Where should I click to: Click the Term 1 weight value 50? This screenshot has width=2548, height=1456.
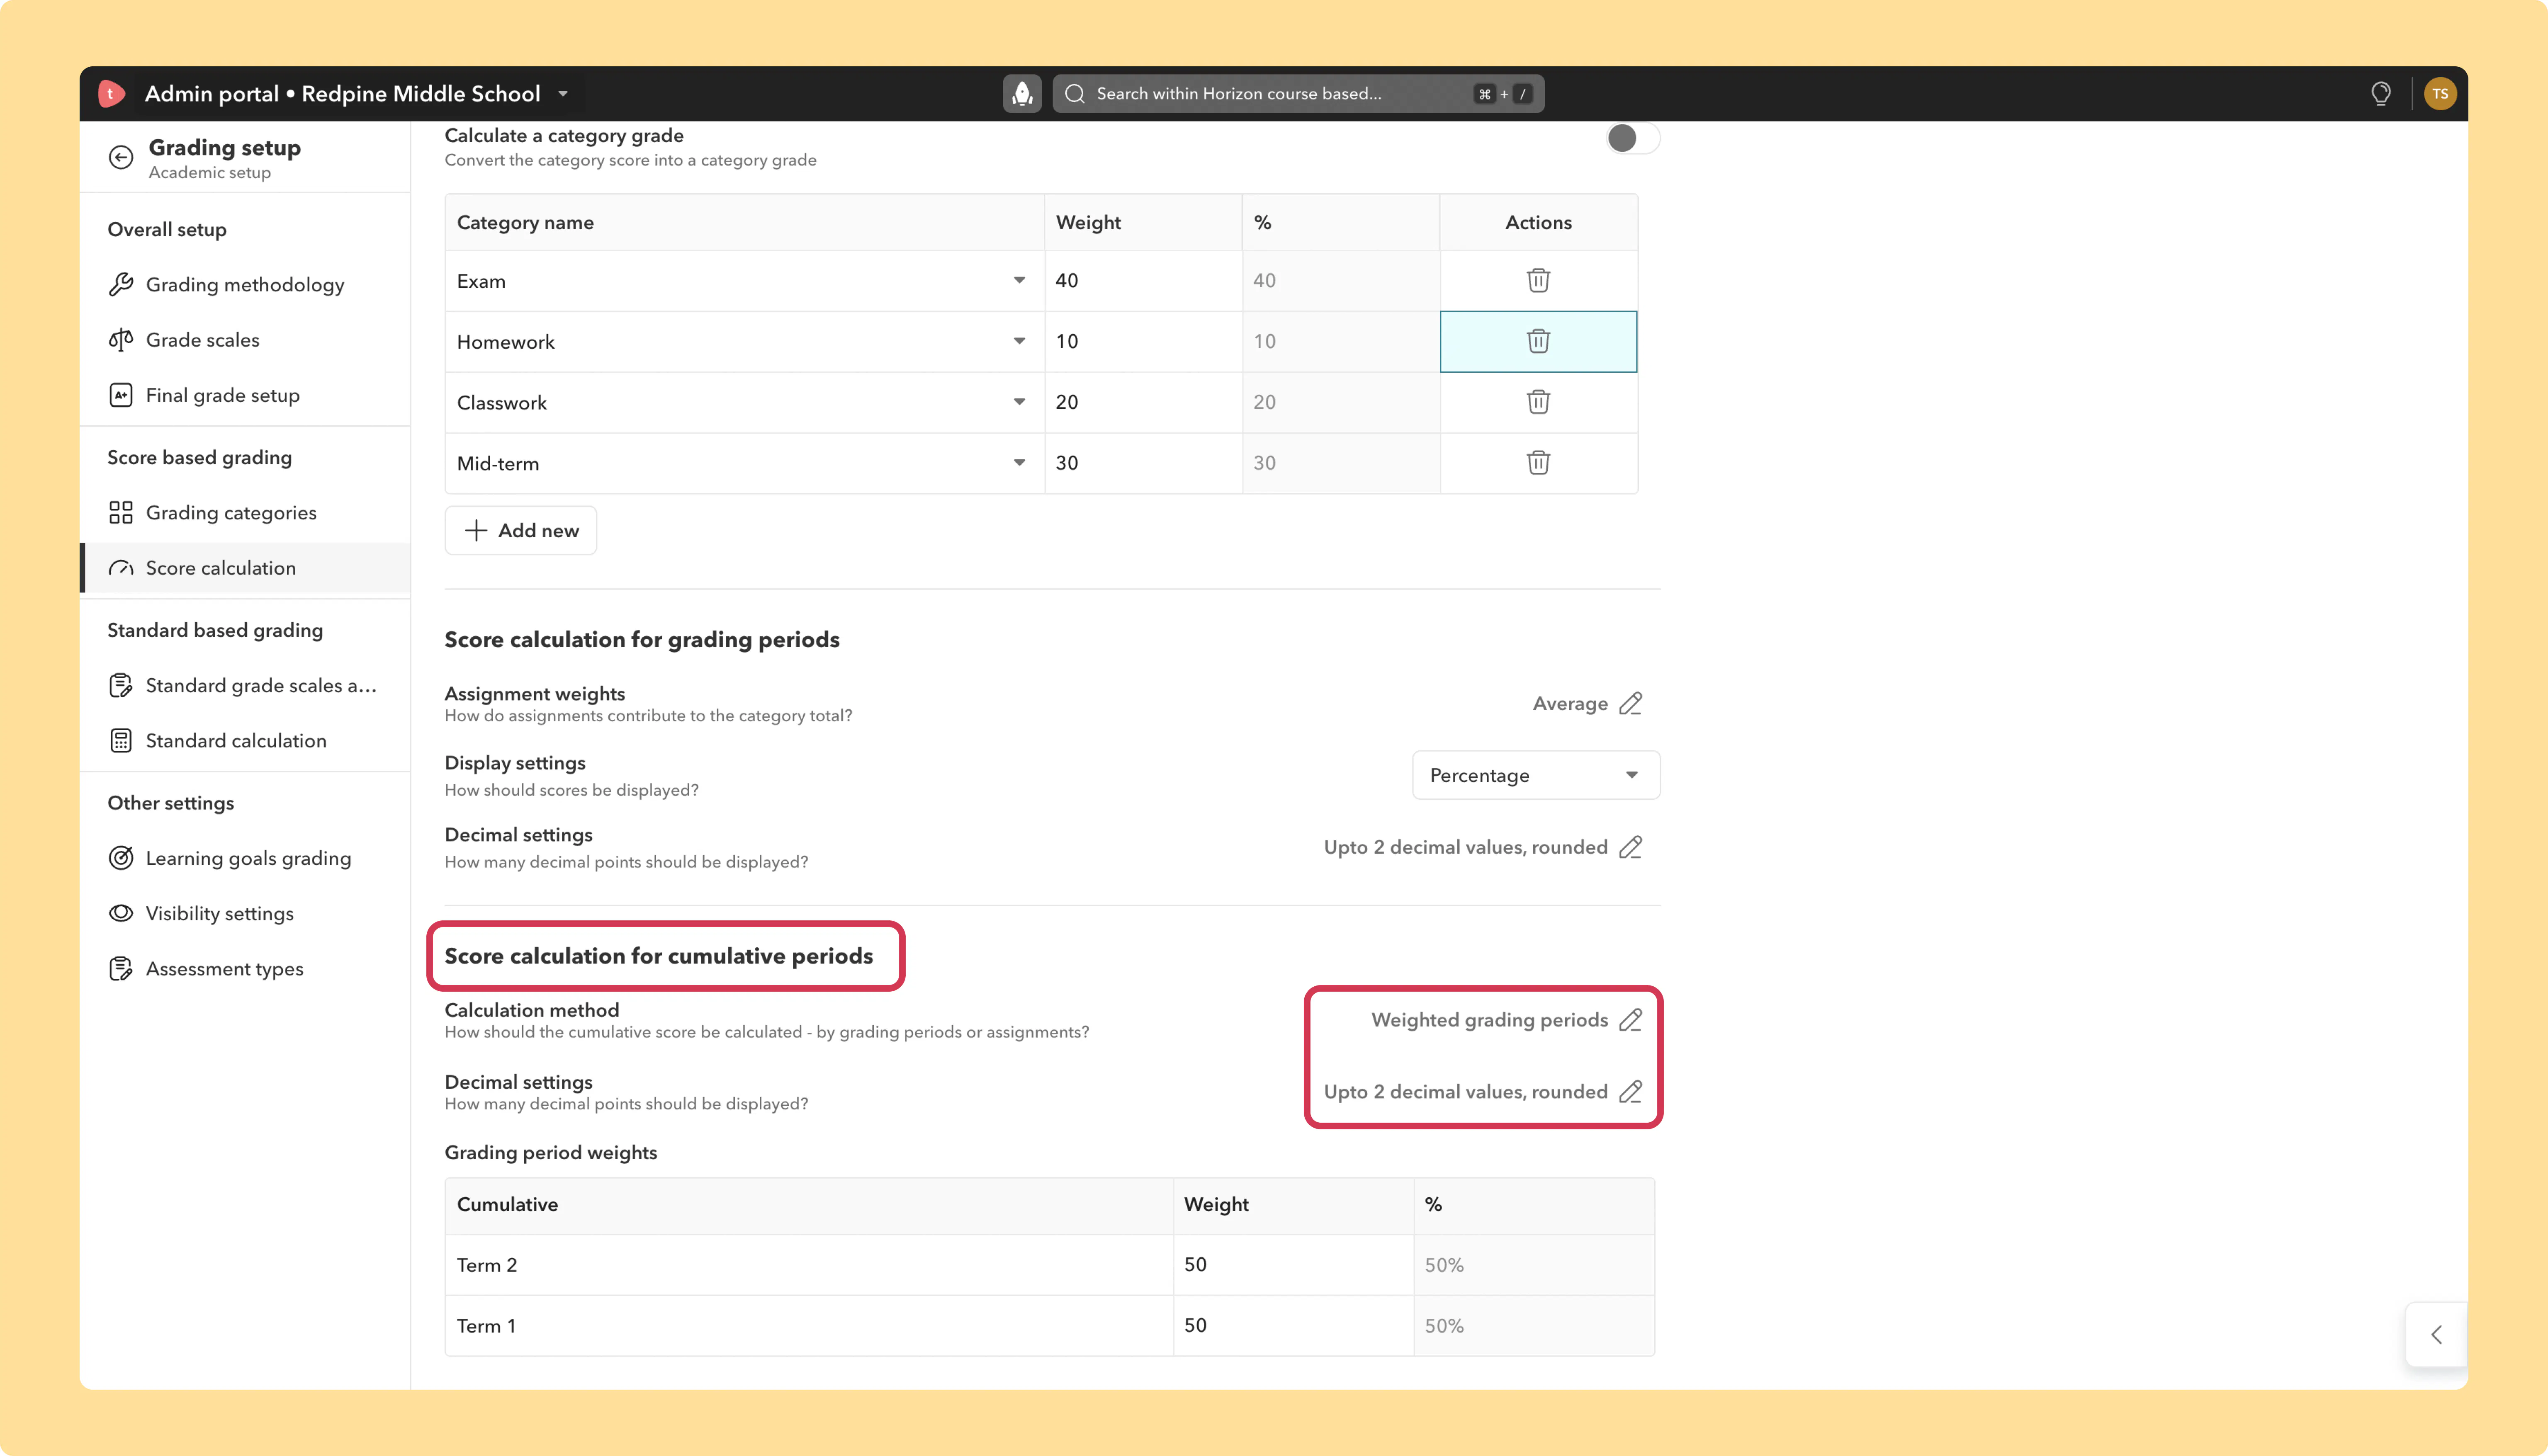click(1293, 1326)
